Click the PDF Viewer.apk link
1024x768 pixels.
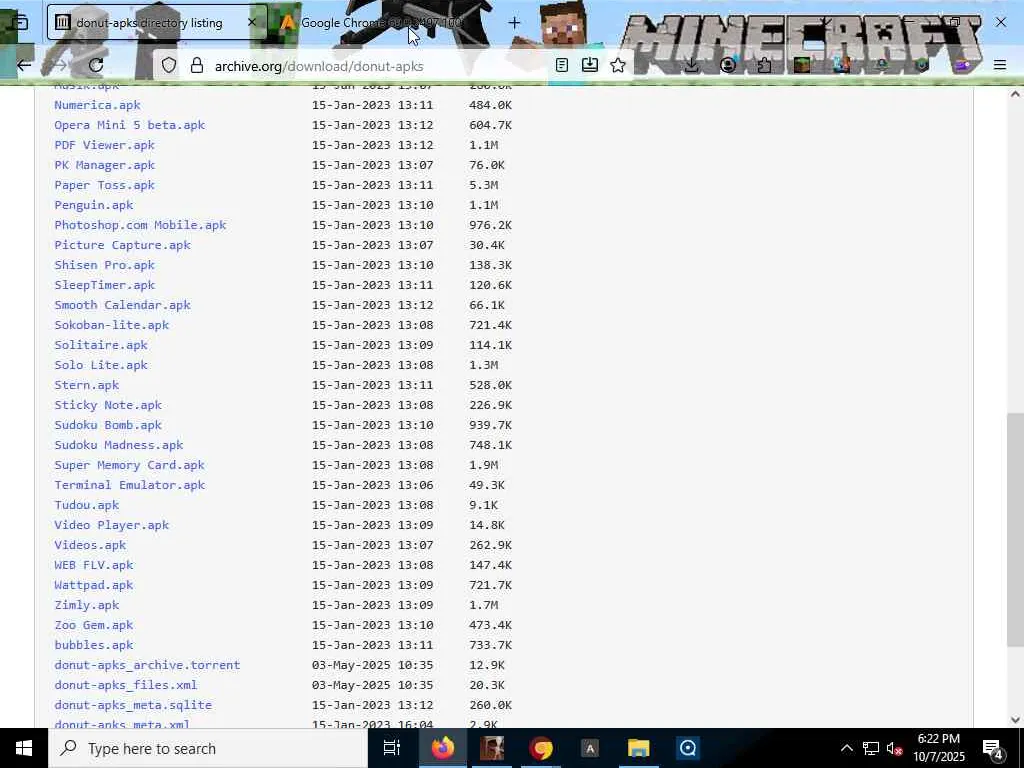(104, 145)
